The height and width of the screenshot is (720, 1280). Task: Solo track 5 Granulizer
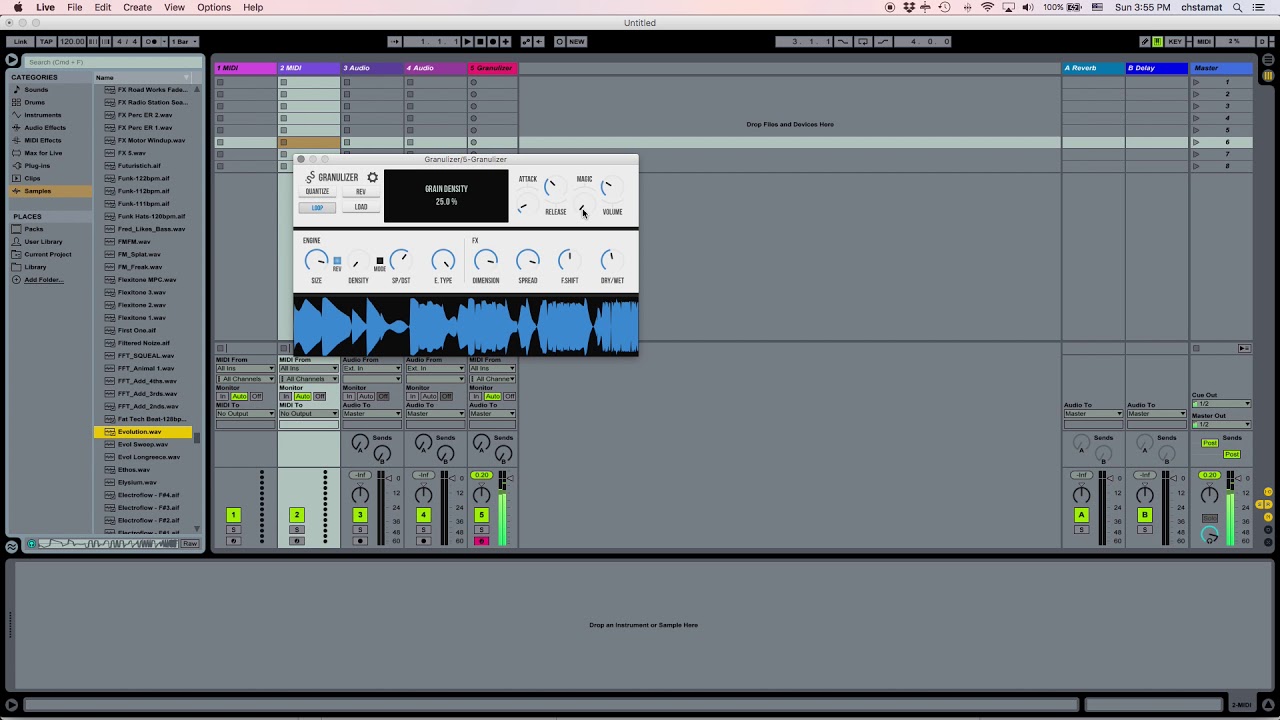pos(481,529)
